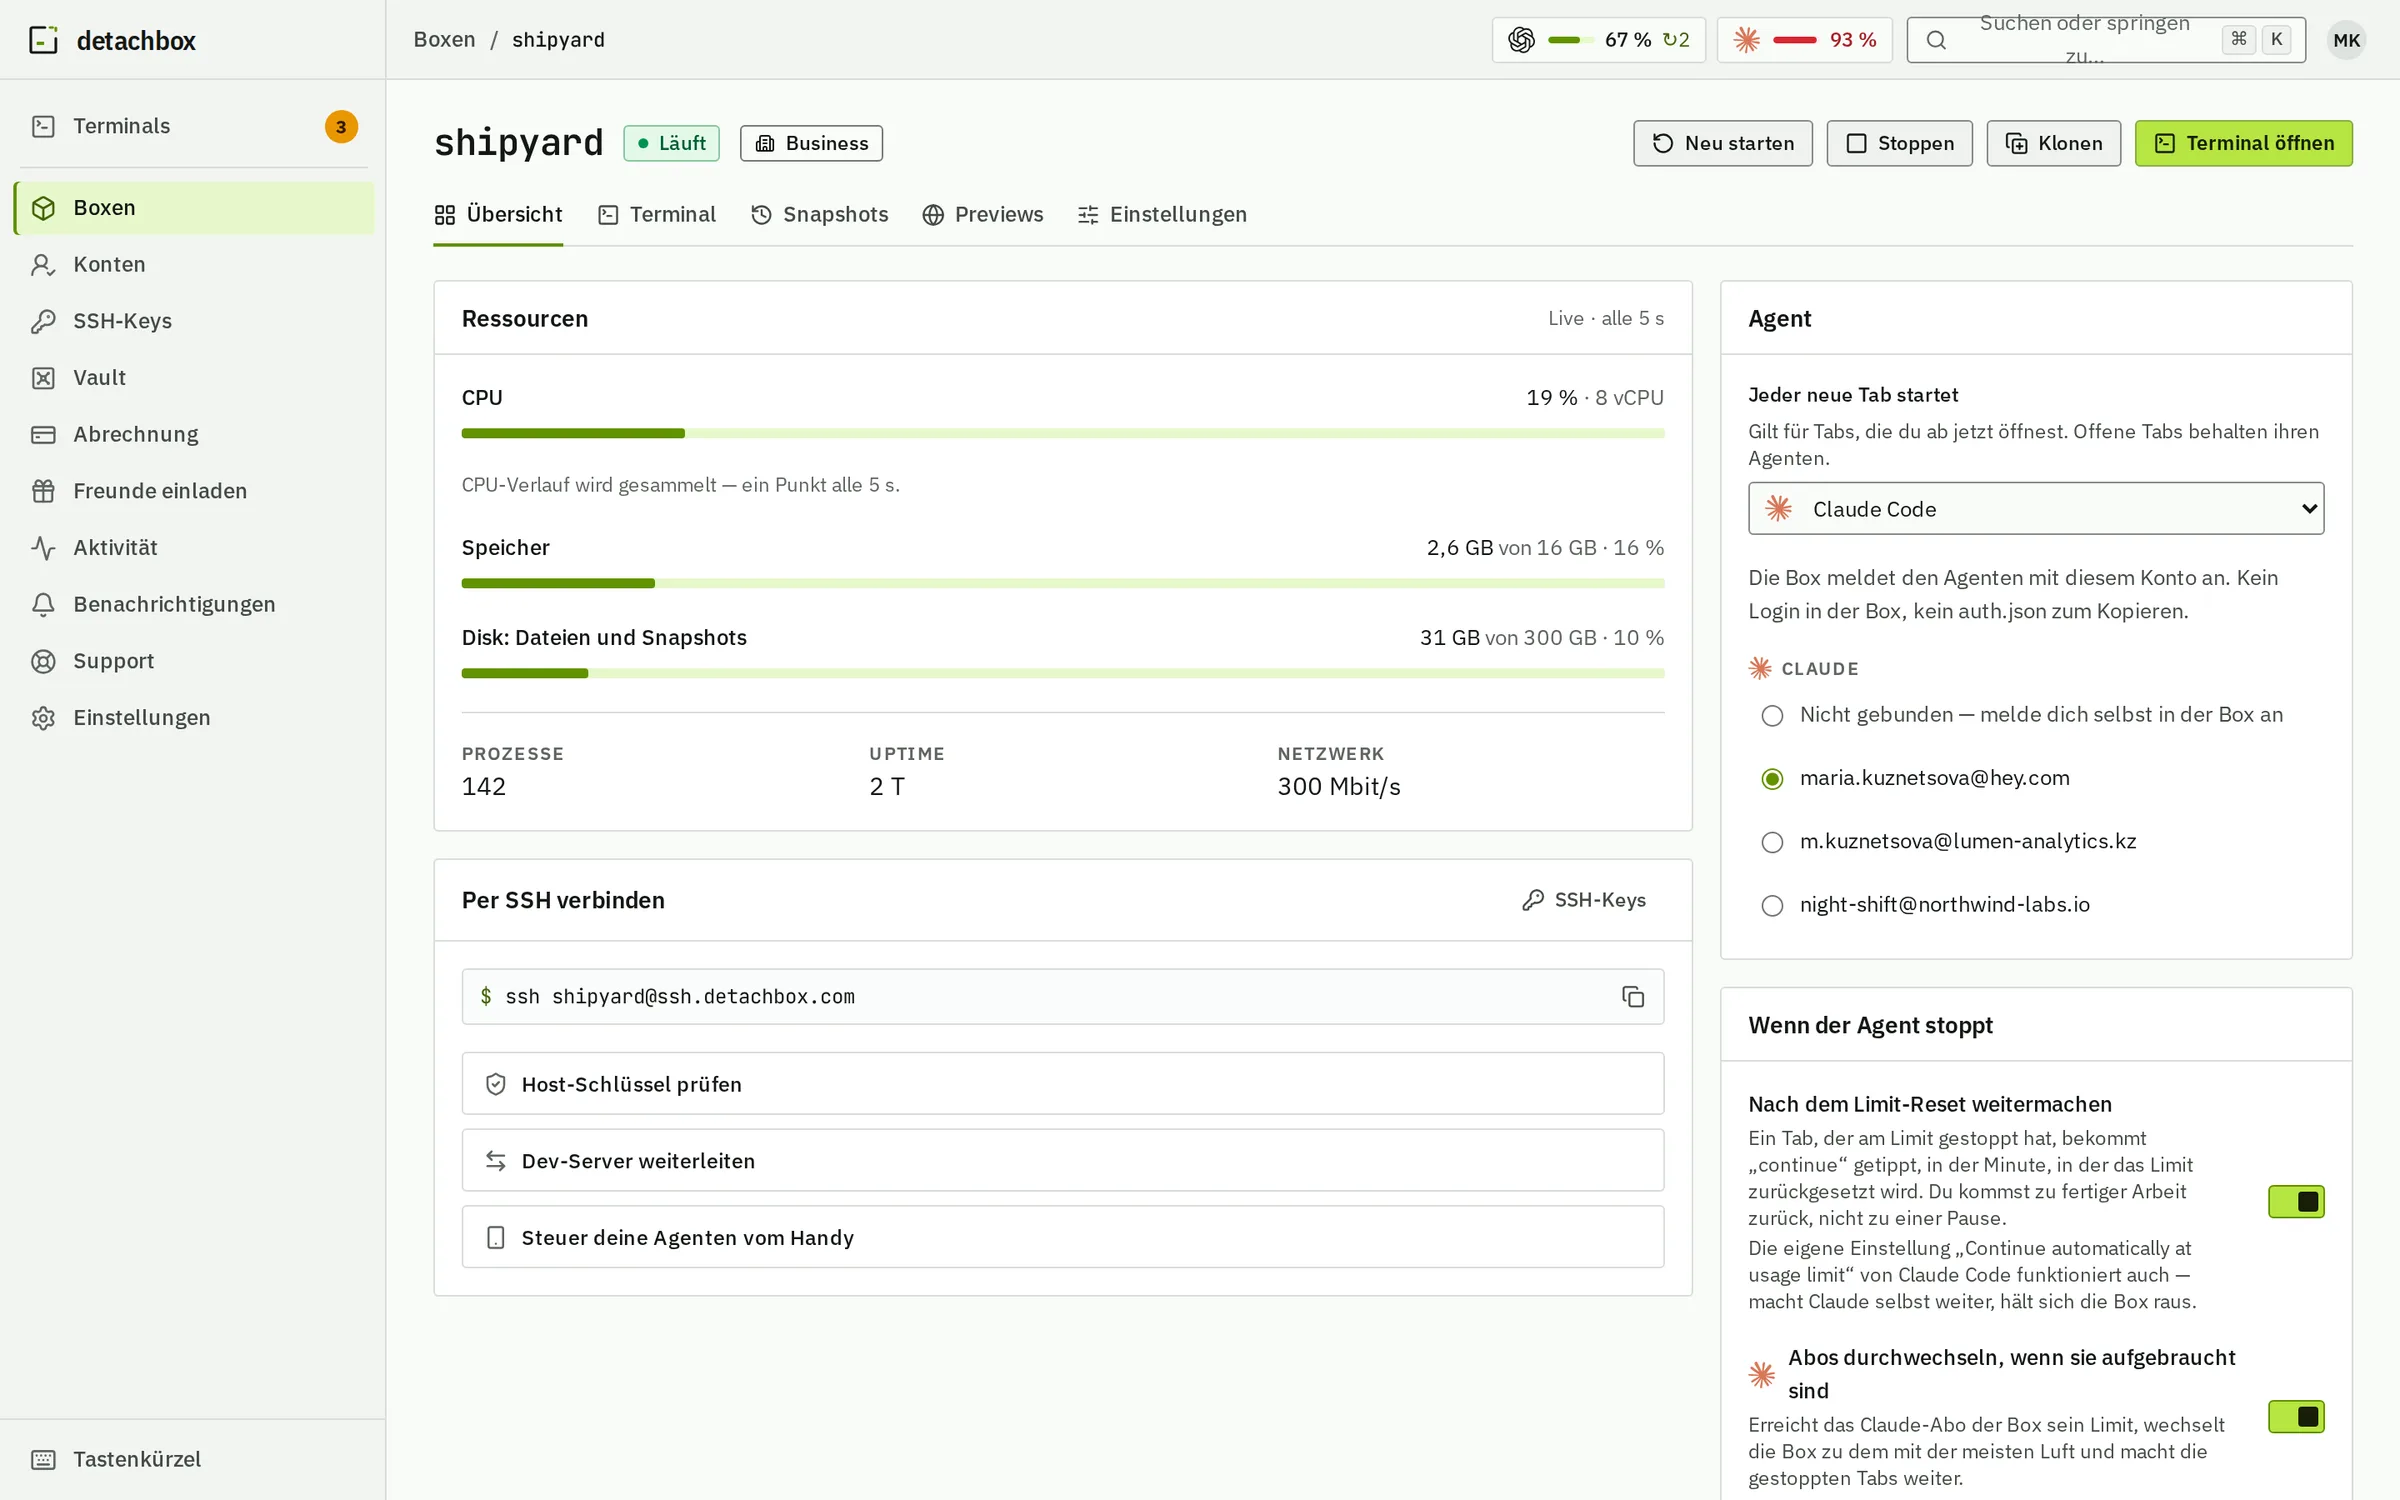
Task: Switch to the Previews tab
Action: pos(982,215)
